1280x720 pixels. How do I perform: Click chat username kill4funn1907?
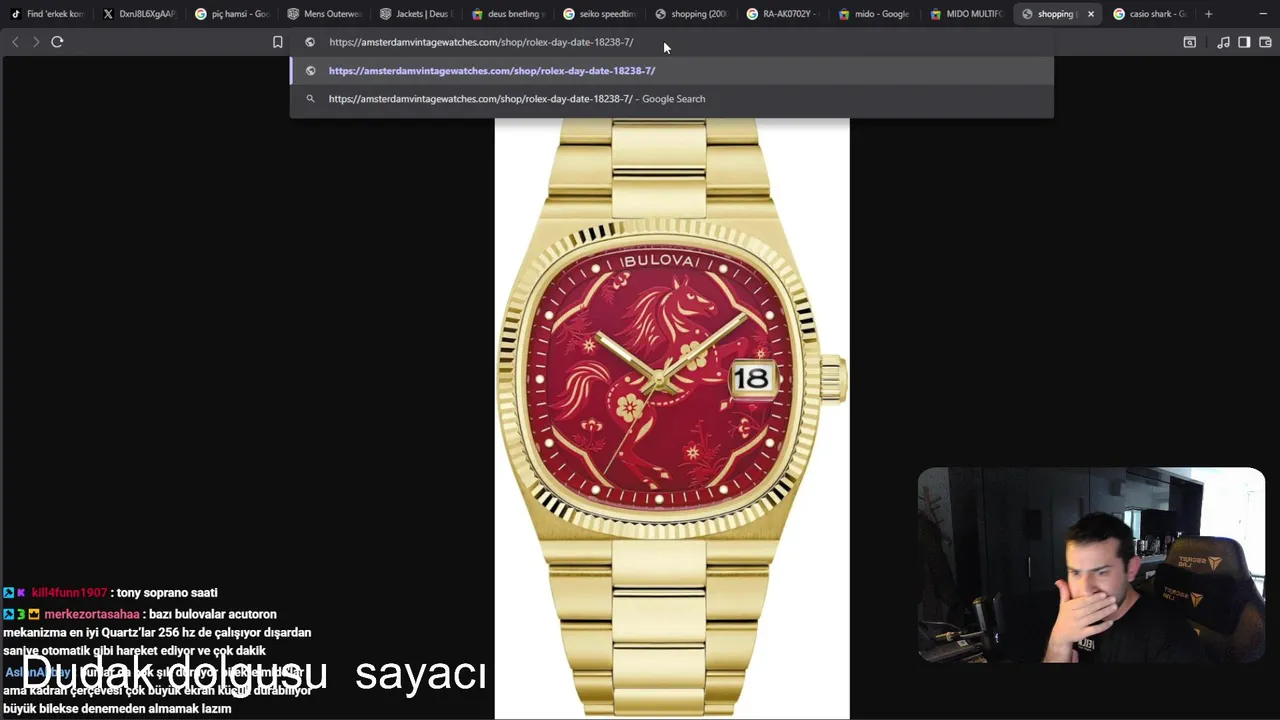click(69, 593)
